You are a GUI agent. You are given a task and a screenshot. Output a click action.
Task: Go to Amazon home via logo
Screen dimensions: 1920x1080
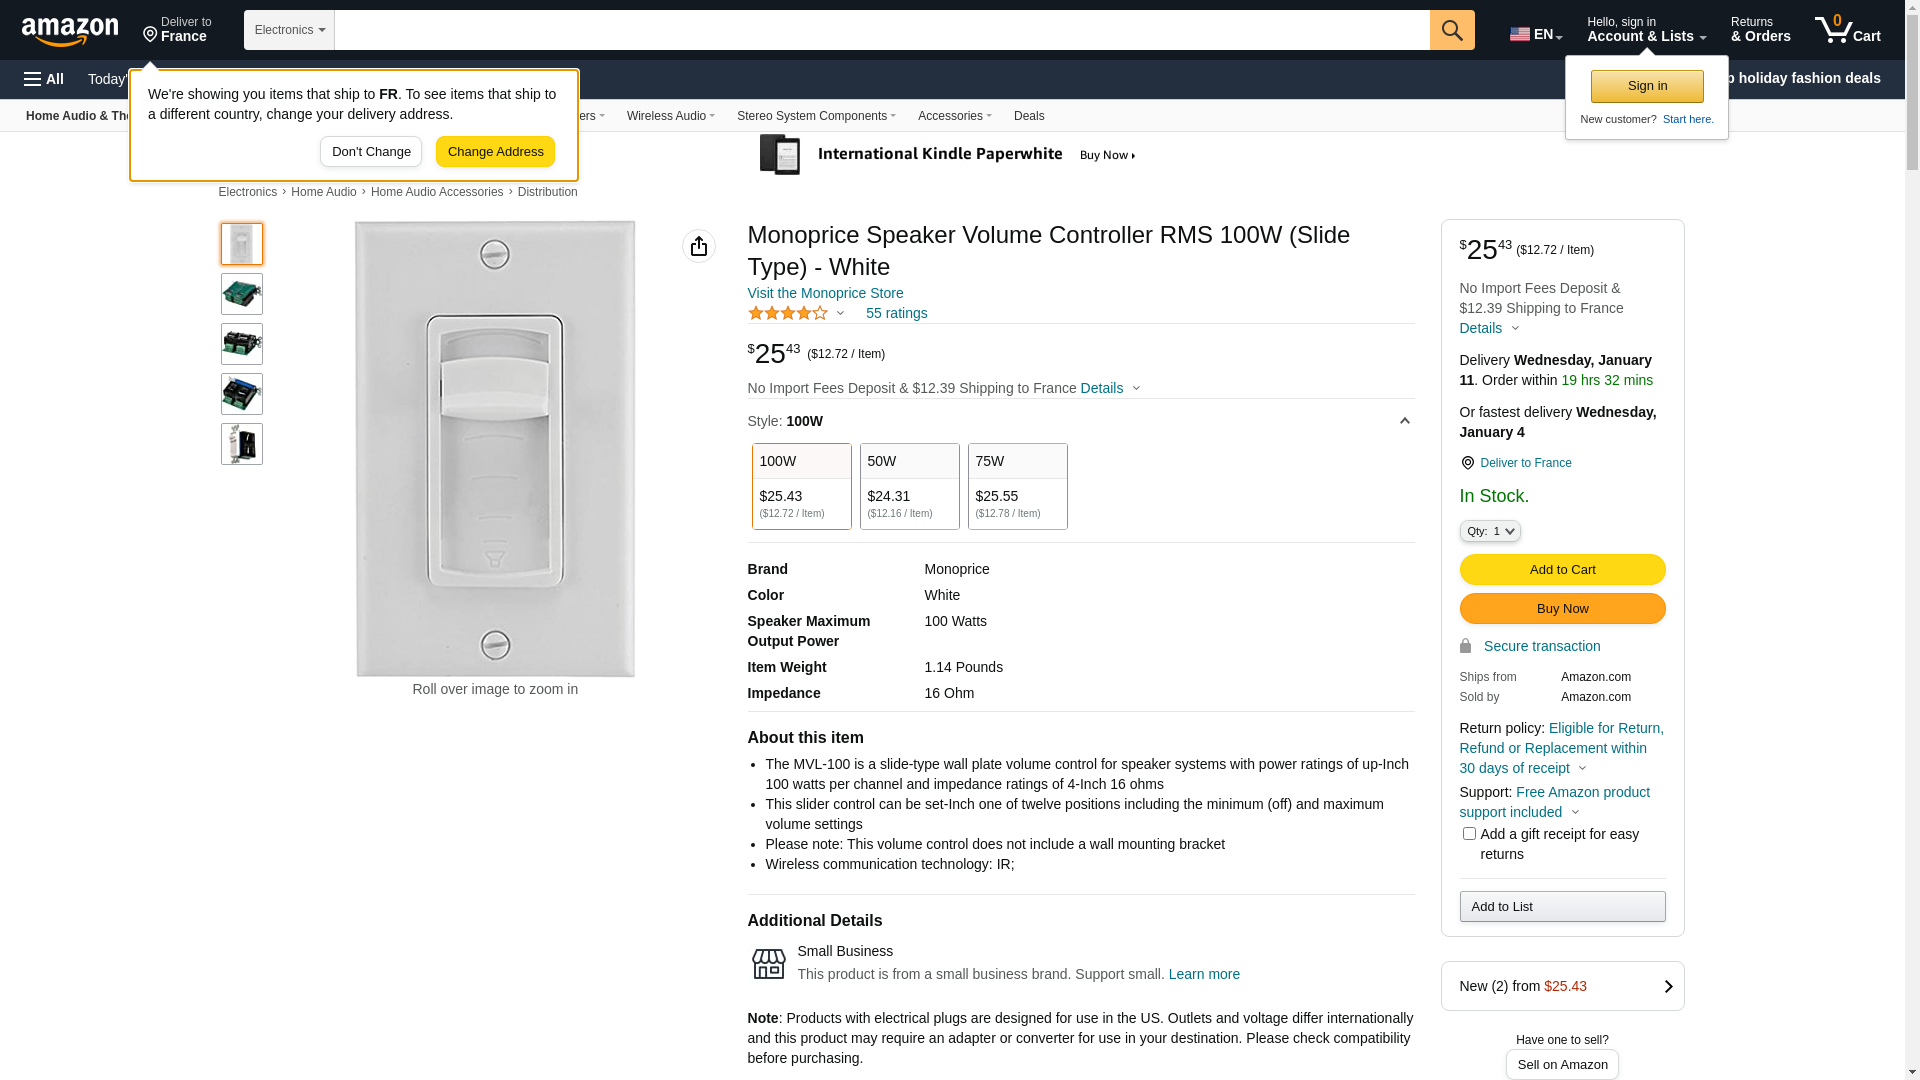pos(70,32)
